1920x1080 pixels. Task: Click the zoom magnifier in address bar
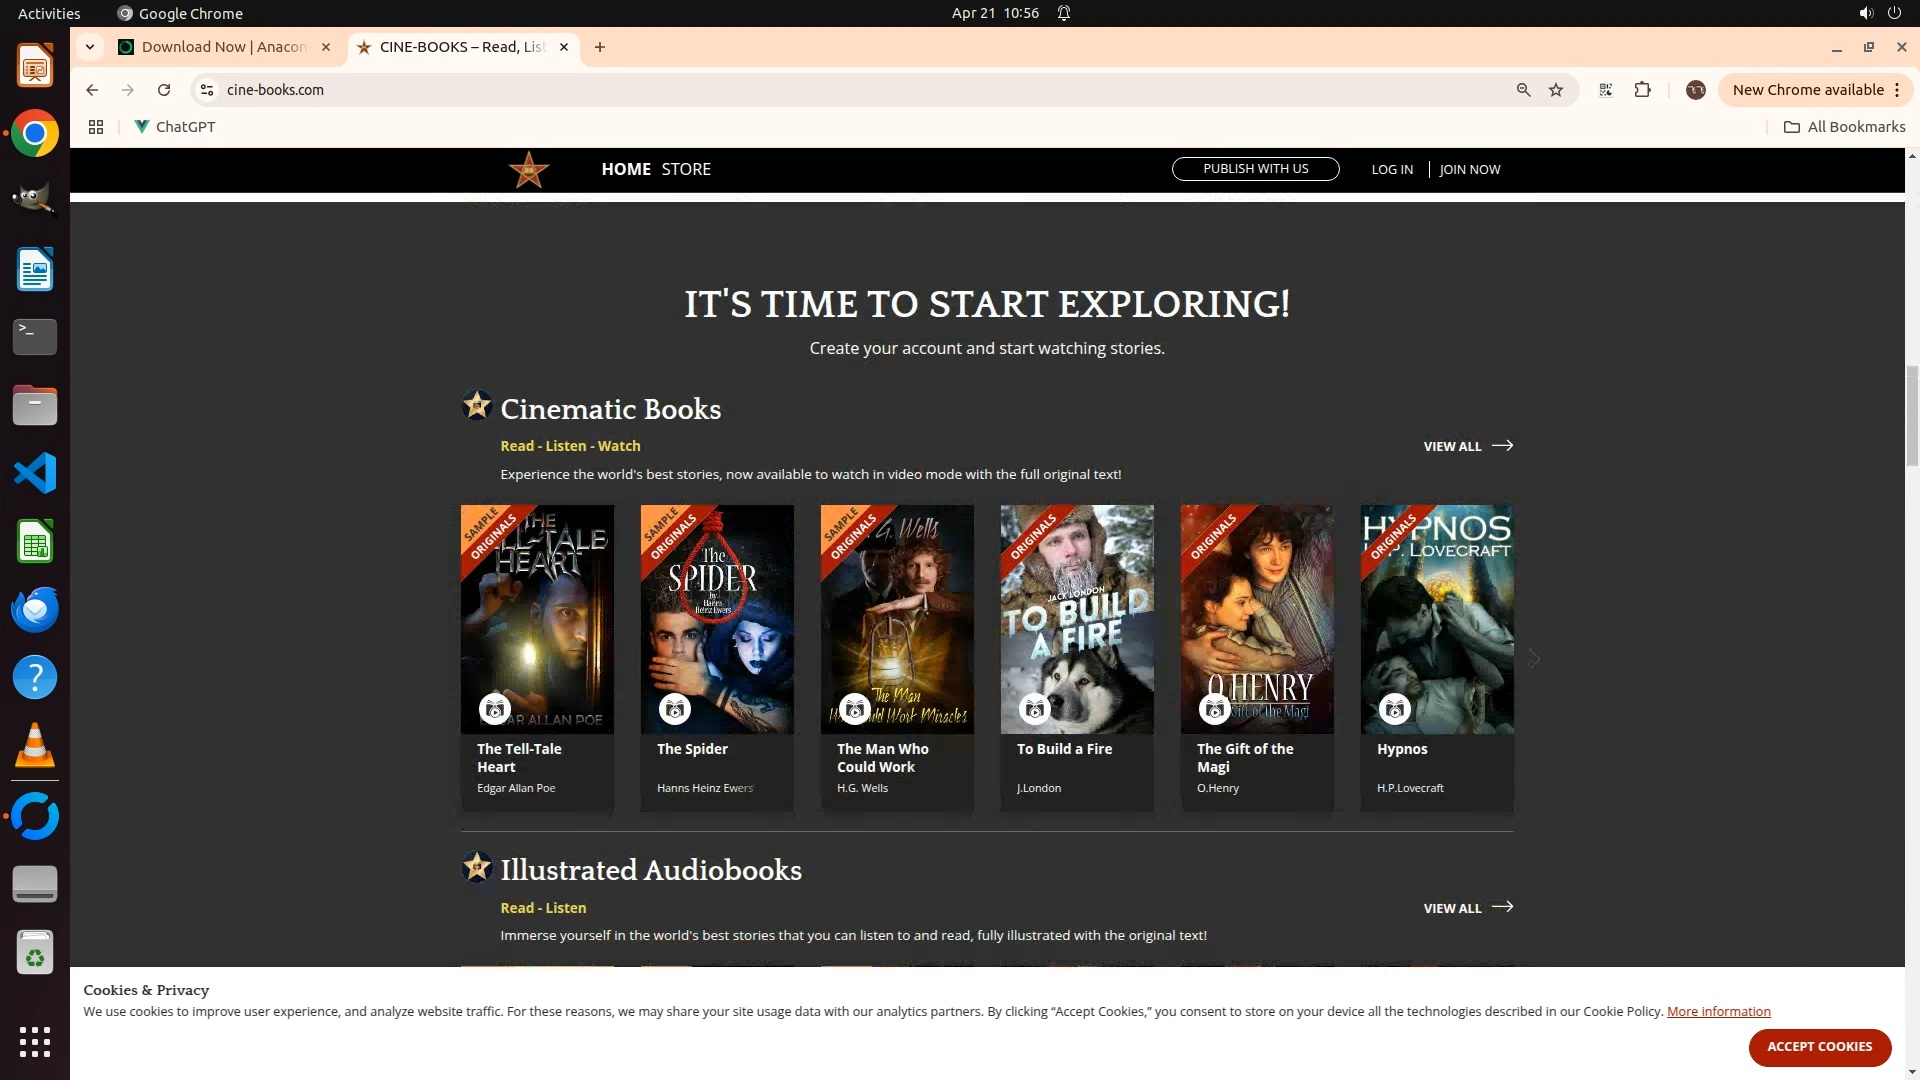(1523, 90)
